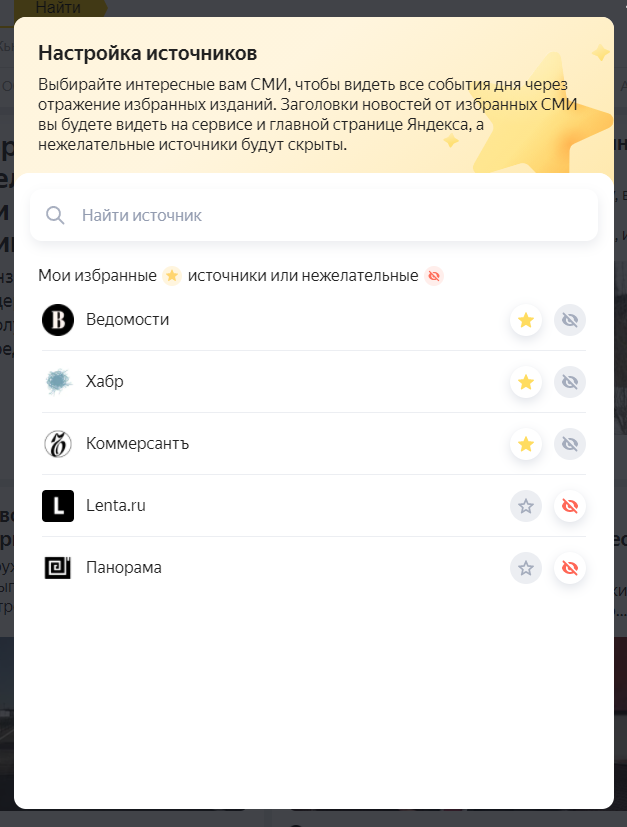The image size is (627, 827).
Task: Mark Коммерсантъ as unwanted source
Action: pyautogui.click(x=570, y=444)
